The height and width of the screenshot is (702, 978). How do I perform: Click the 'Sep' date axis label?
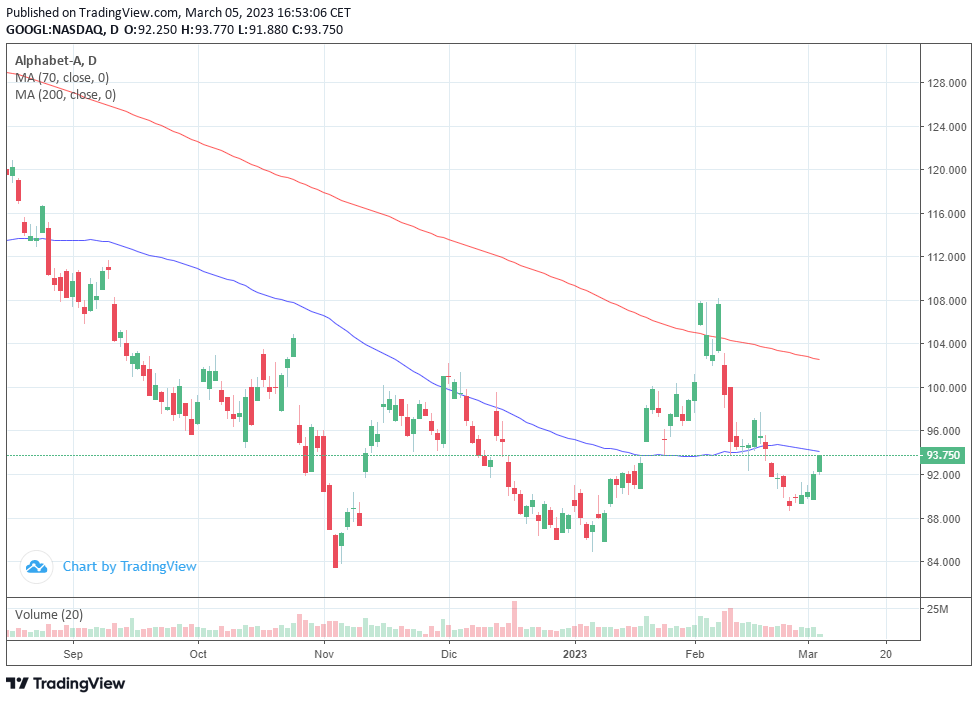(73, 654)
